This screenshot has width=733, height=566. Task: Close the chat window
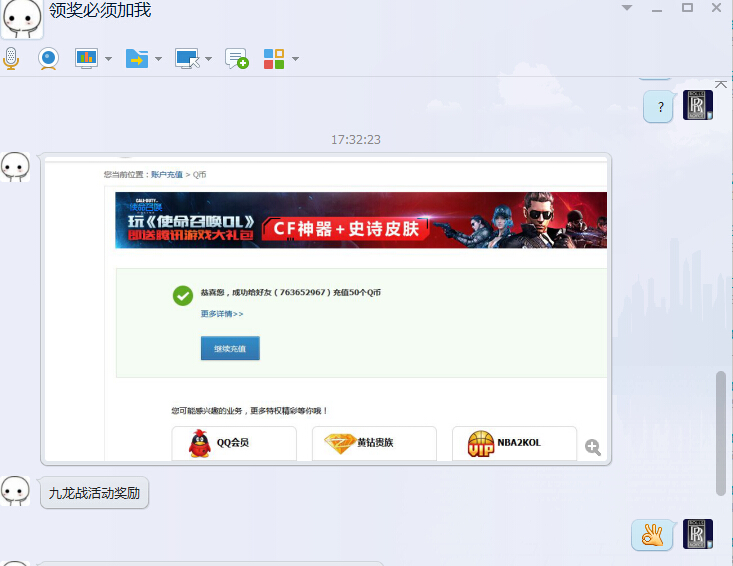[x=716, y=7]
